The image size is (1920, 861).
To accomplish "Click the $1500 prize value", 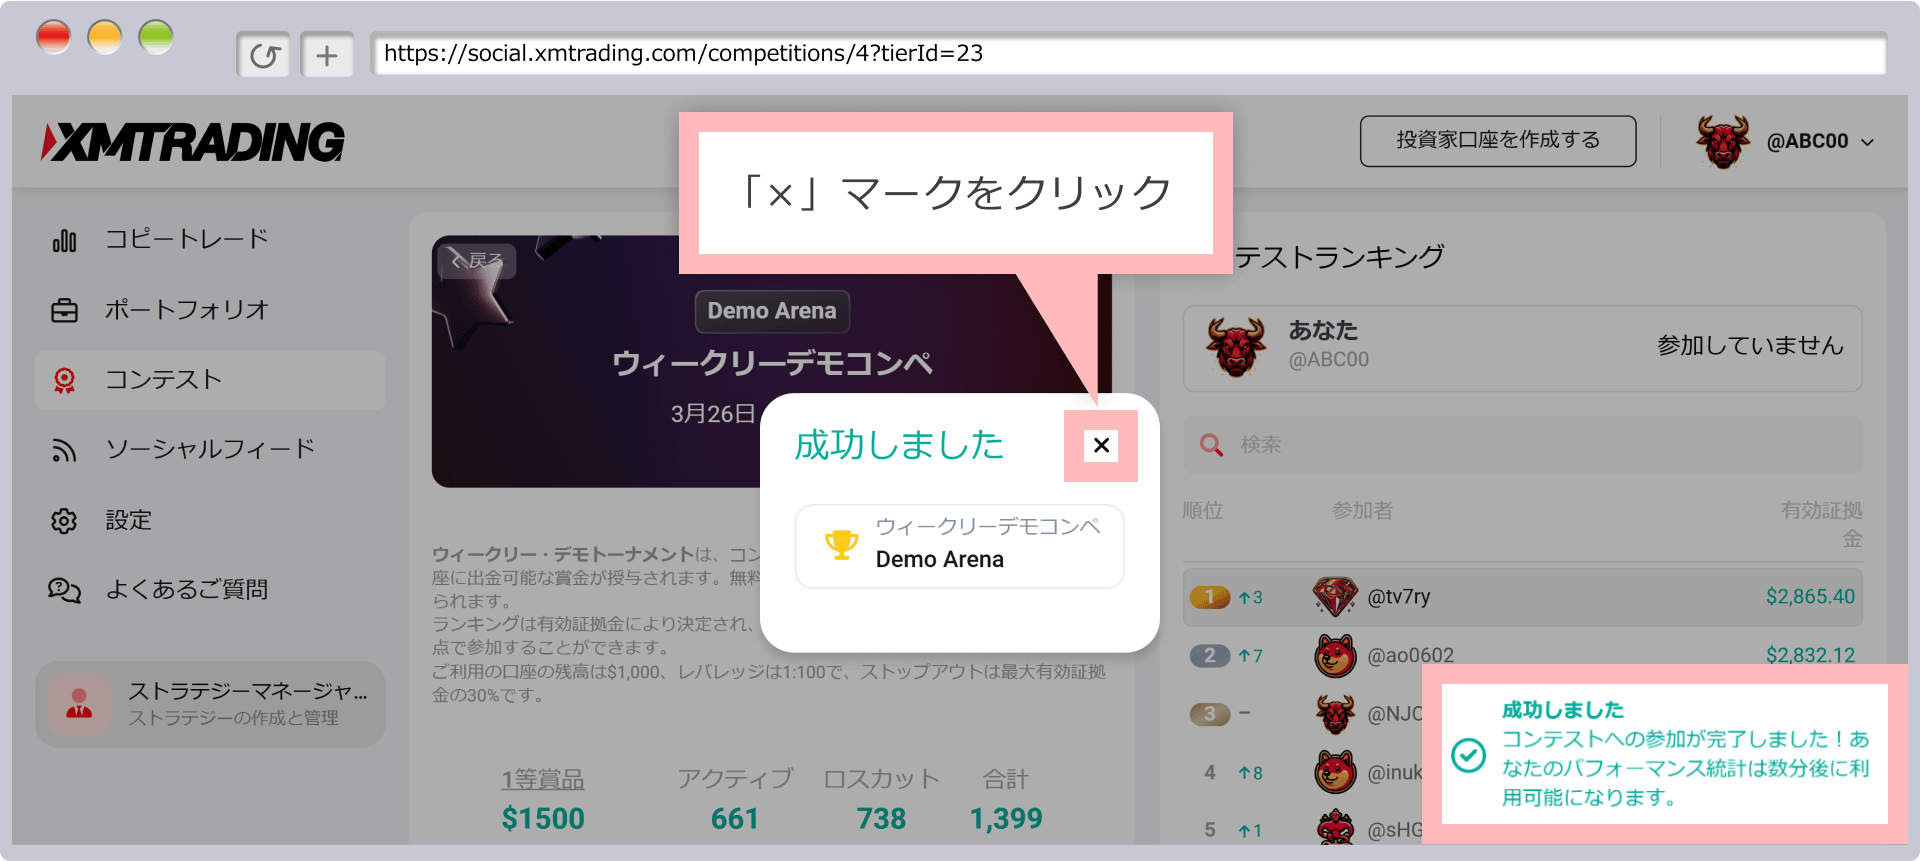I will 543,819.
